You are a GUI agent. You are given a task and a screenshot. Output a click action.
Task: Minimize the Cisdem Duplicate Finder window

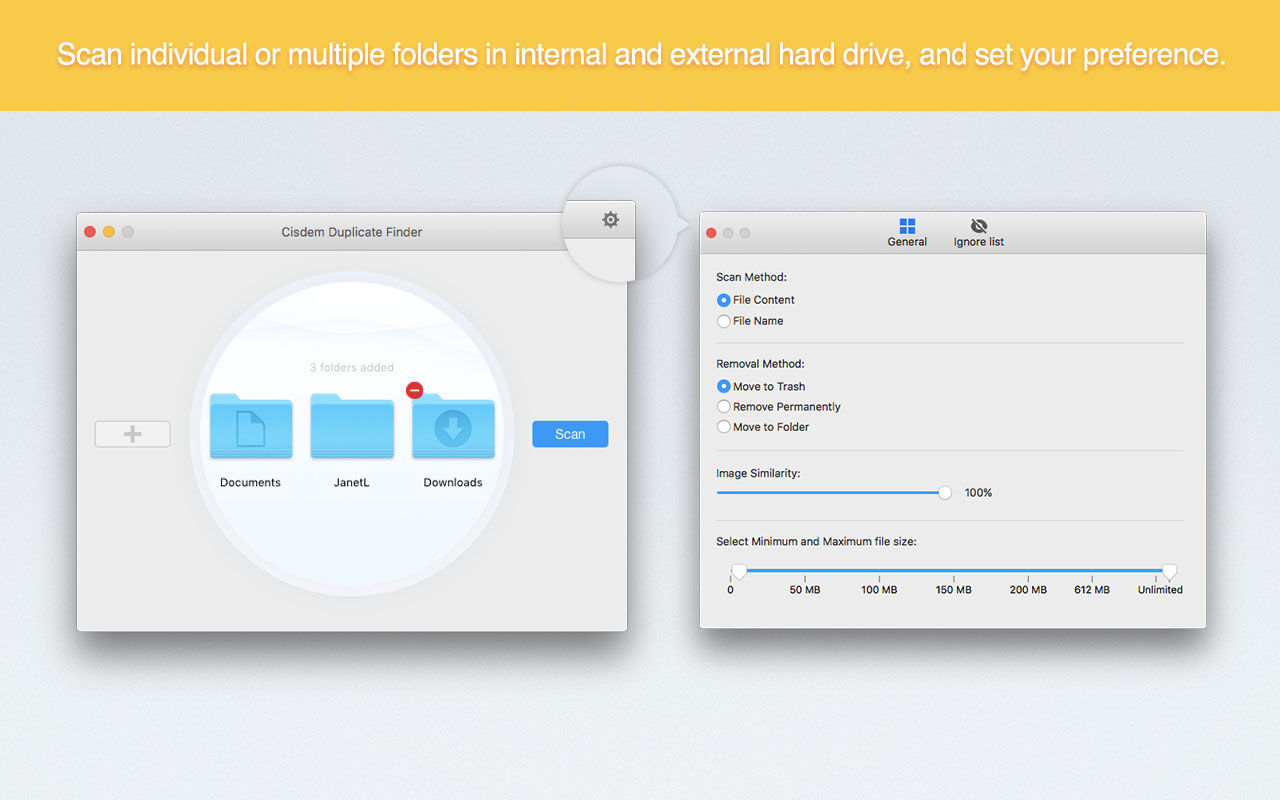(109, 232)
